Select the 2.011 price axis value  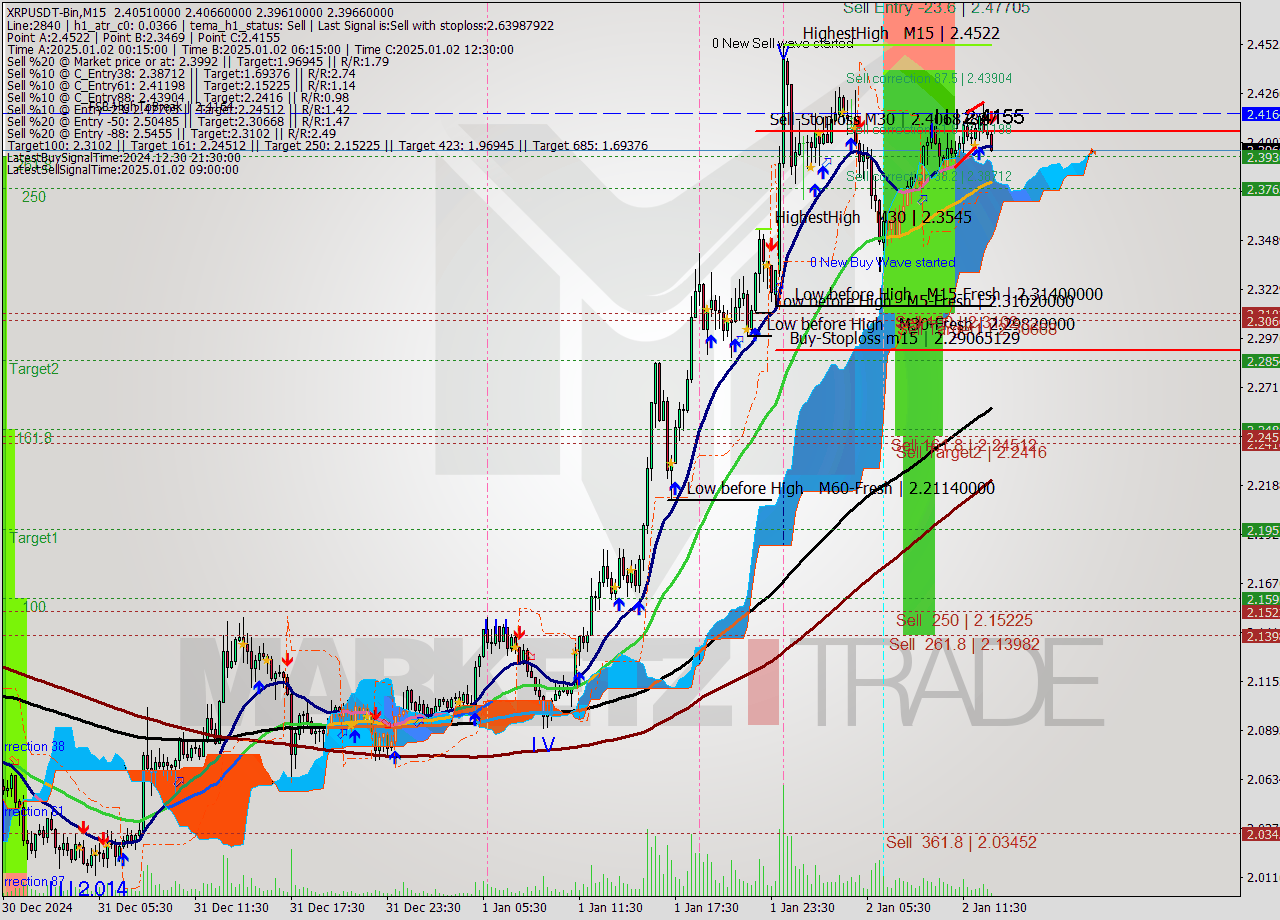click(1262, 877)
